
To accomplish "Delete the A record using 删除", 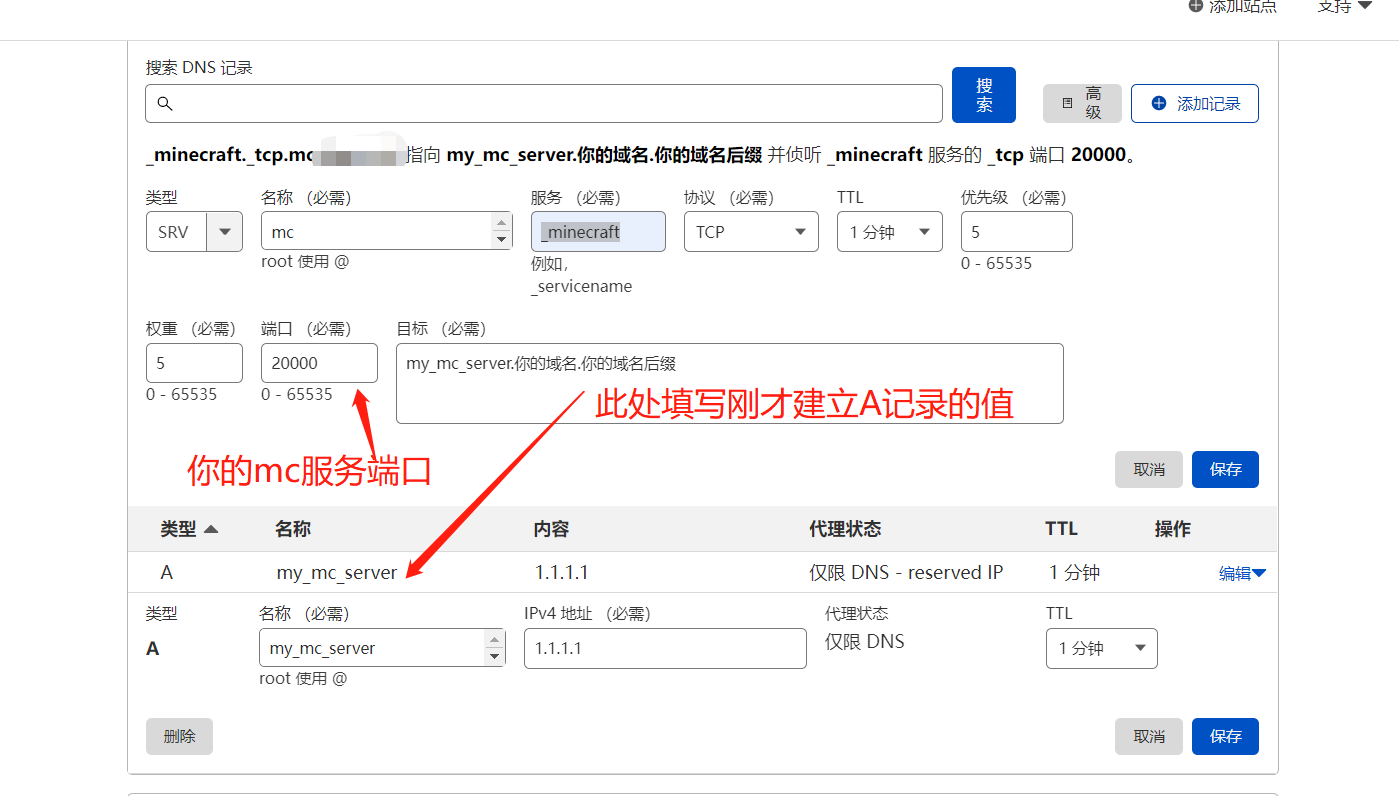I will (179, 736).
